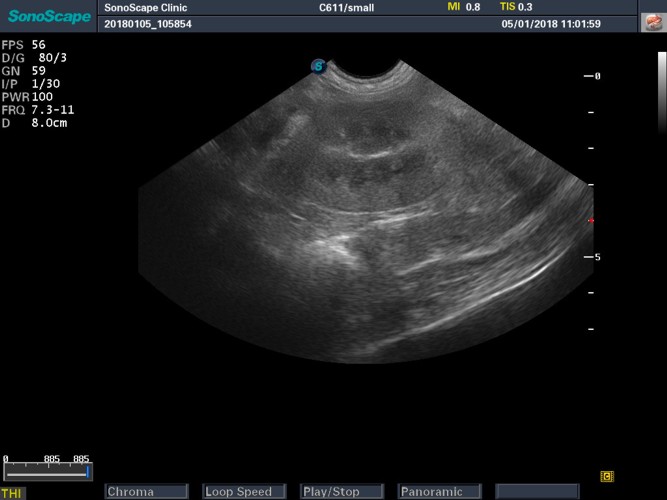The height and width of the screenshot is (500, 667).
Task: Select the FPS 56 readout
Action: tap(23, 45)
